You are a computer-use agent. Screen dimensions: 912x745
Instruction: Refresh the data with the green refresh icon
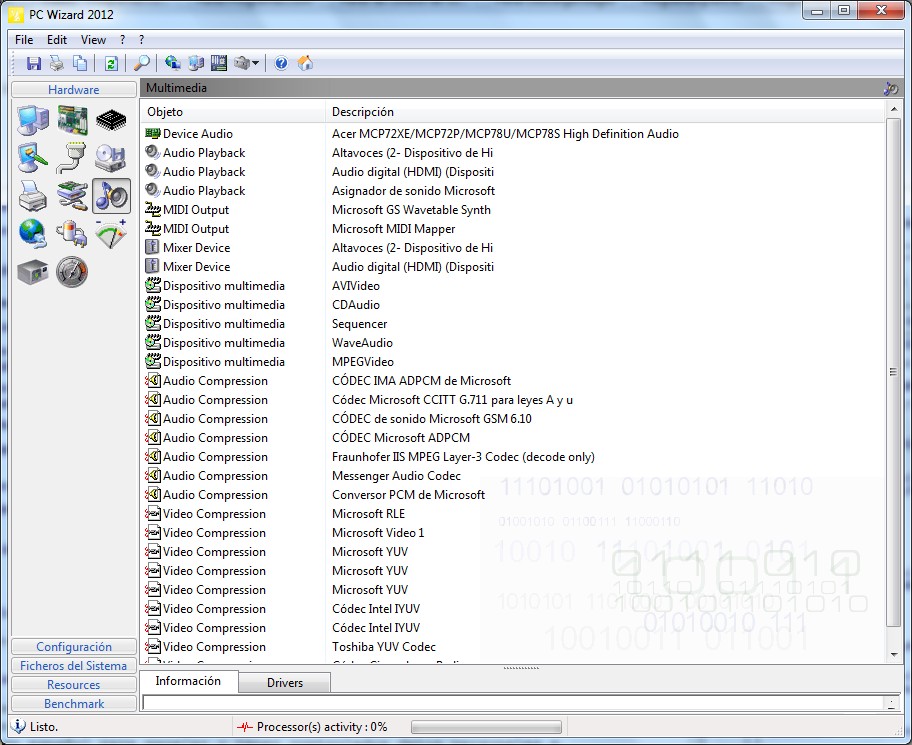(x=111, y=63)
